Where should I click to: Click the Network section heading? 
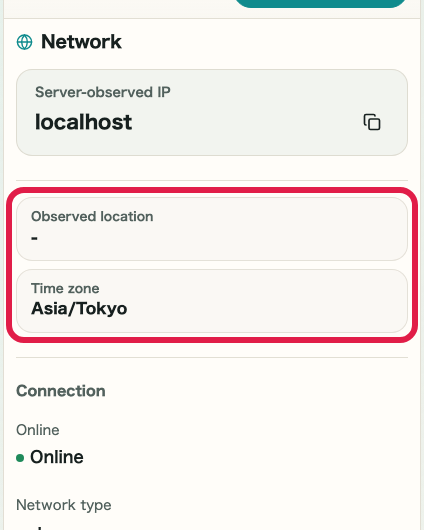click(x=81, y=42)
